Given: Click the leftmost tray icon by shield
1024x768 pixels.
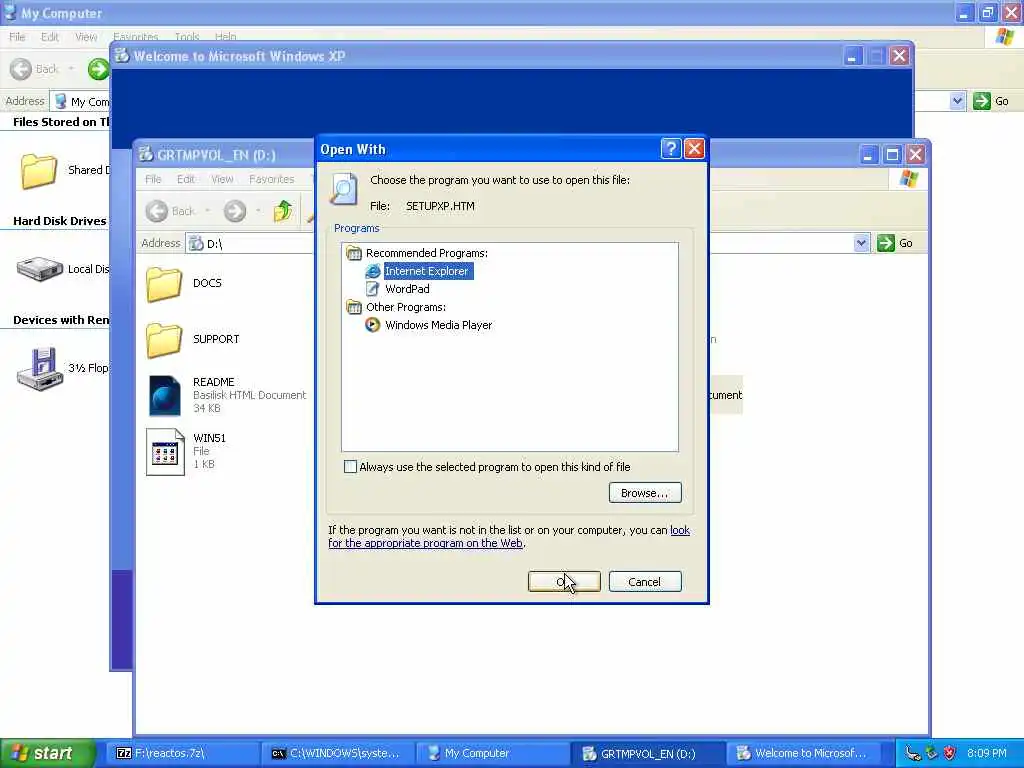Looking at the screenshot, I should click(x=912, y=753).
